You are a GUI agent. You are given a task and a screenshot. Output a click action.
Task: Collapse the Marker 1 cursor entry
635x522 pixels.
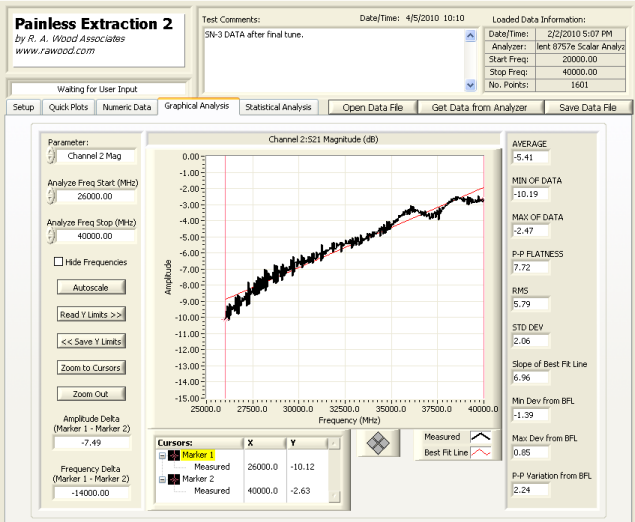162,456
